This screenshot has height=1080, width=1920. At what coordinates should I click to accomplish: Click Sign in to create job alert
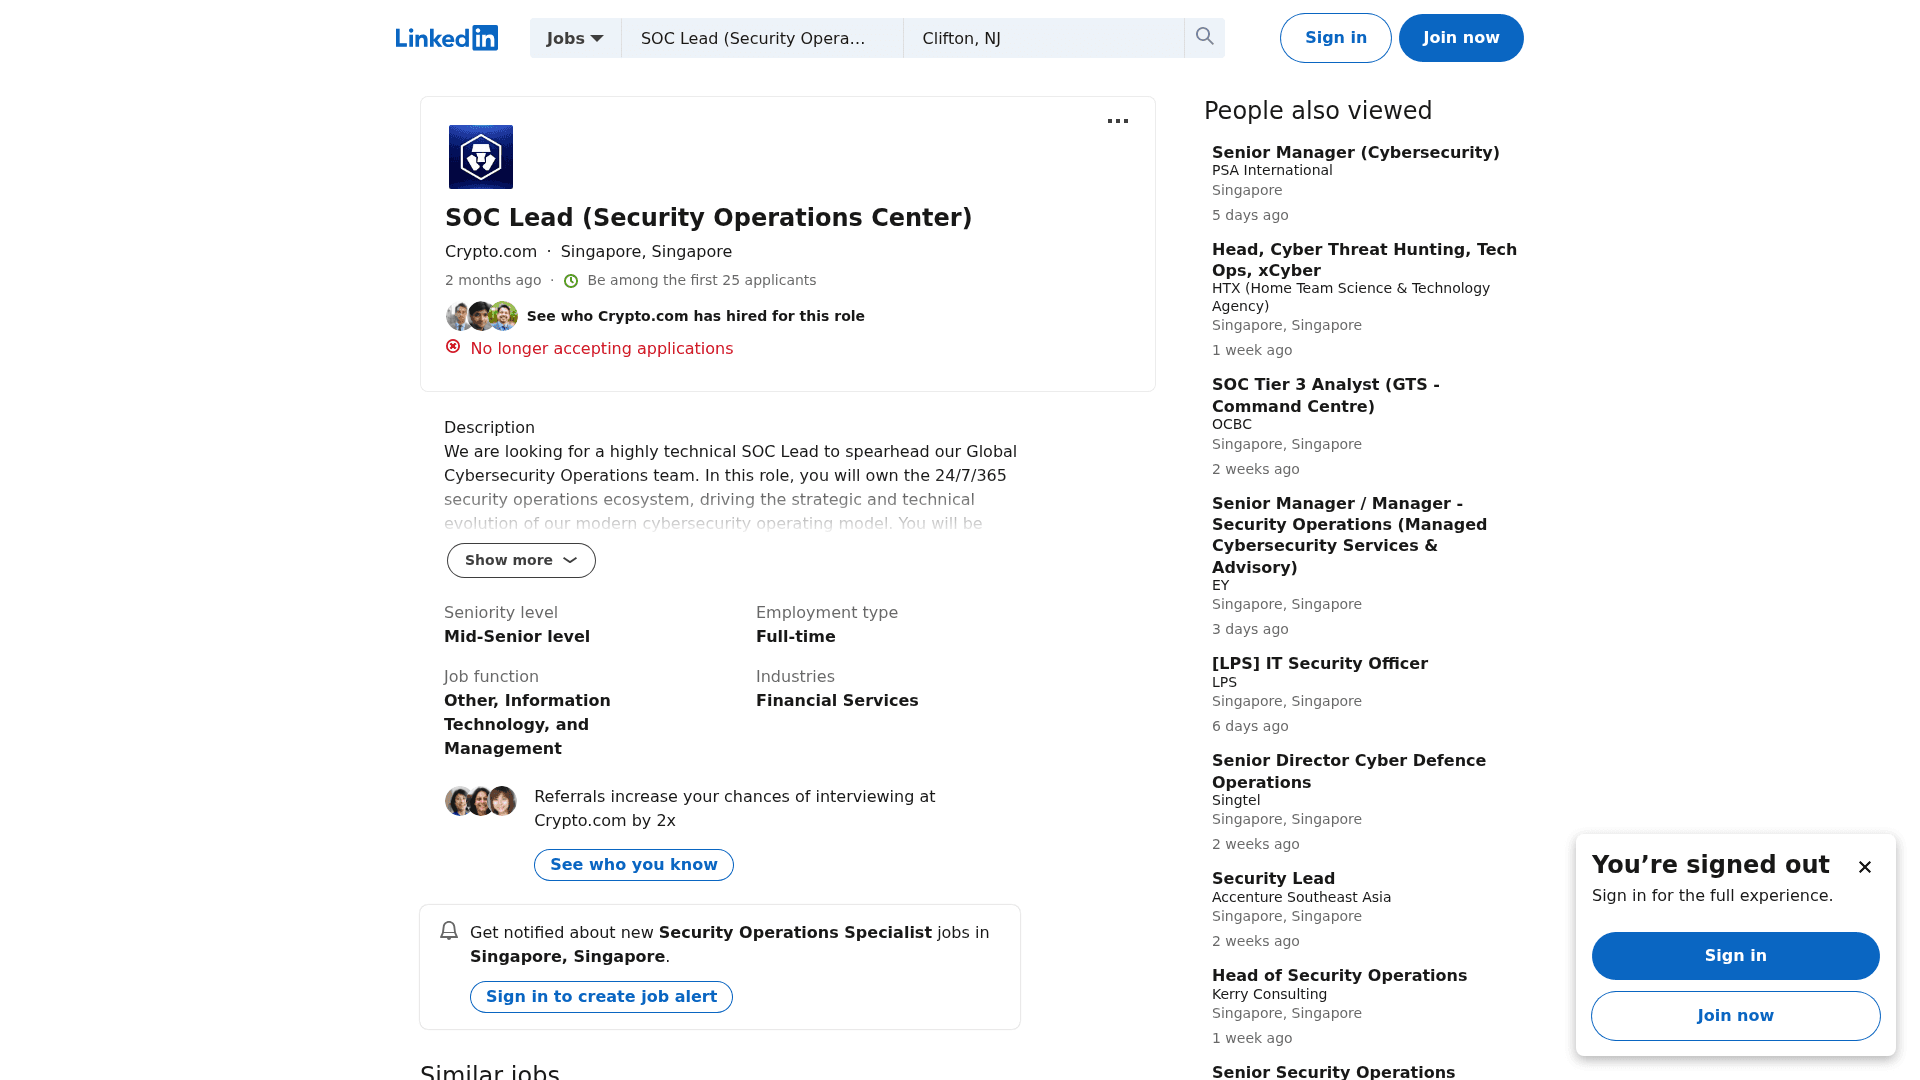point(601,997)
